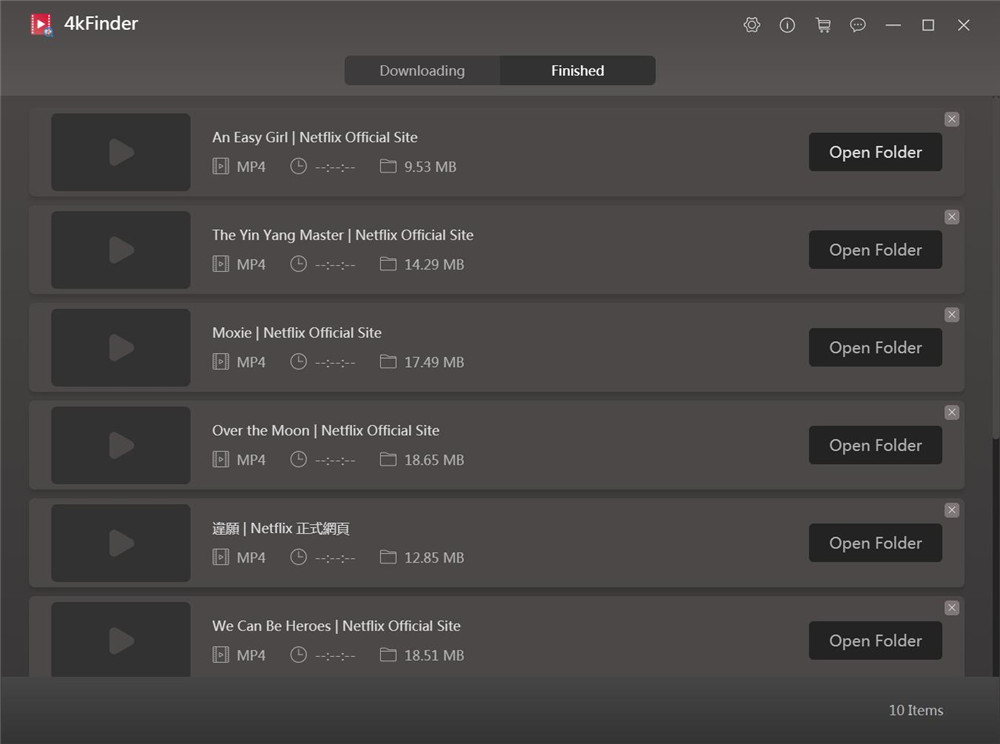Switch to the Downloading tab

click(421, 70)
